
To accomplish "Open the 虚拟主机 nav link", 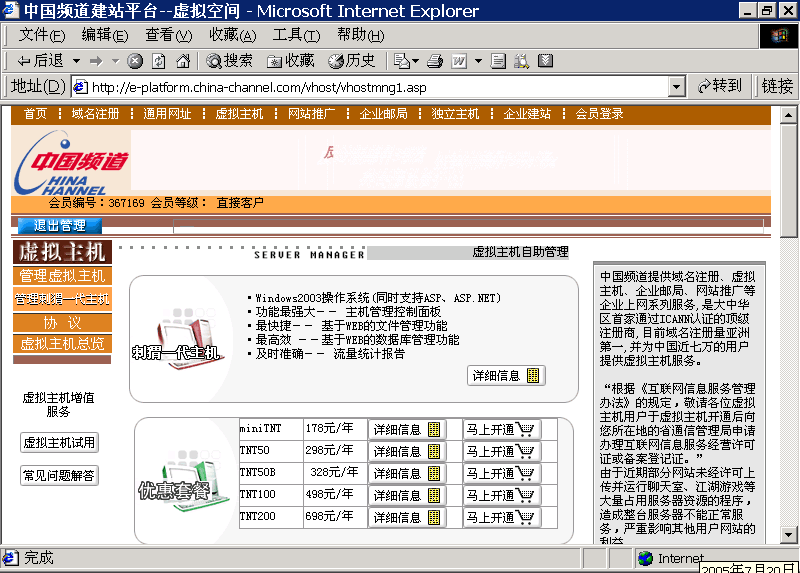I will [x=239, y=114].
